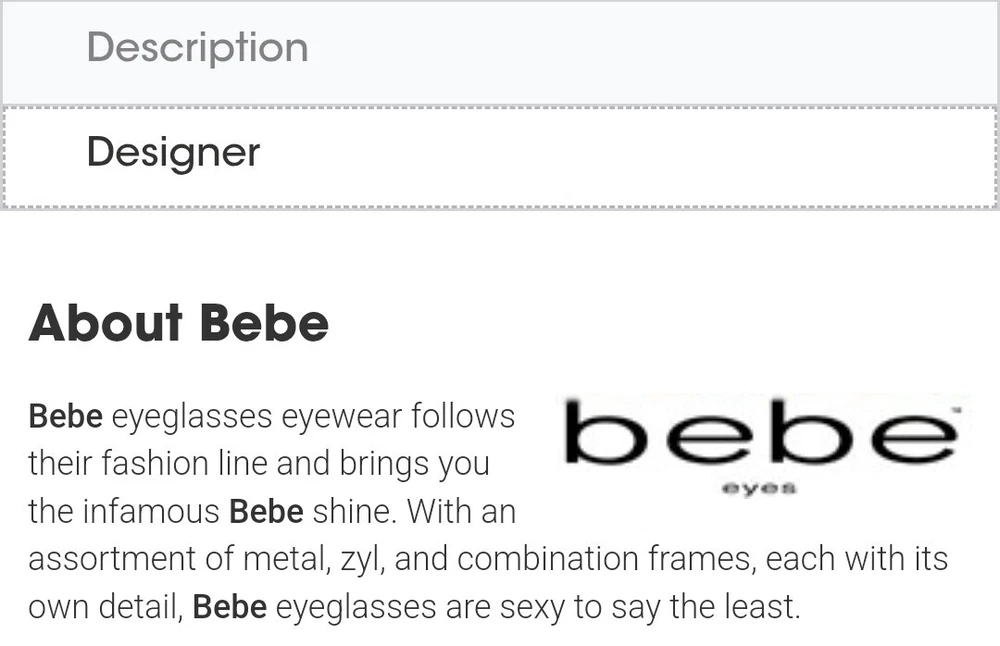Select the Designer tab

coord(173,153)
